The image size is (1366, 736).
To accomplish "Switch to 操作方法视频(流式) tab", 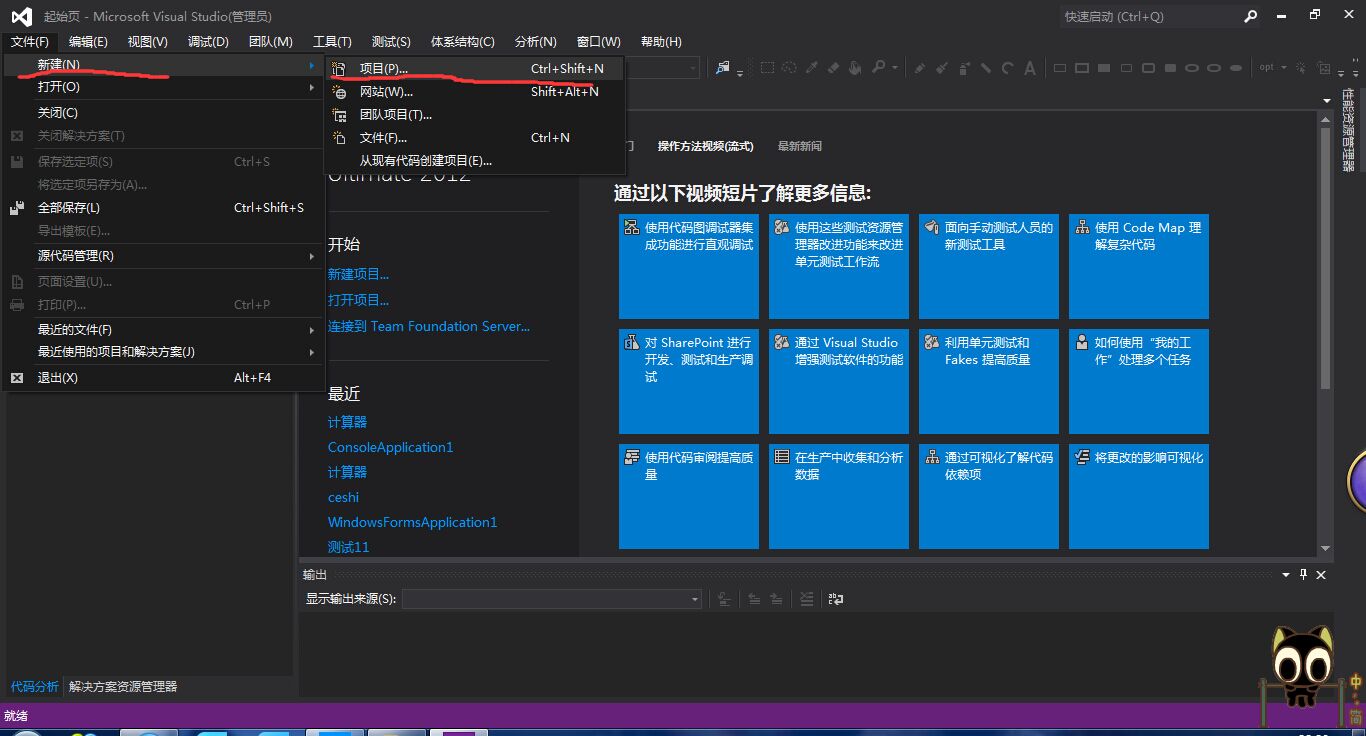I will point(705,146).
